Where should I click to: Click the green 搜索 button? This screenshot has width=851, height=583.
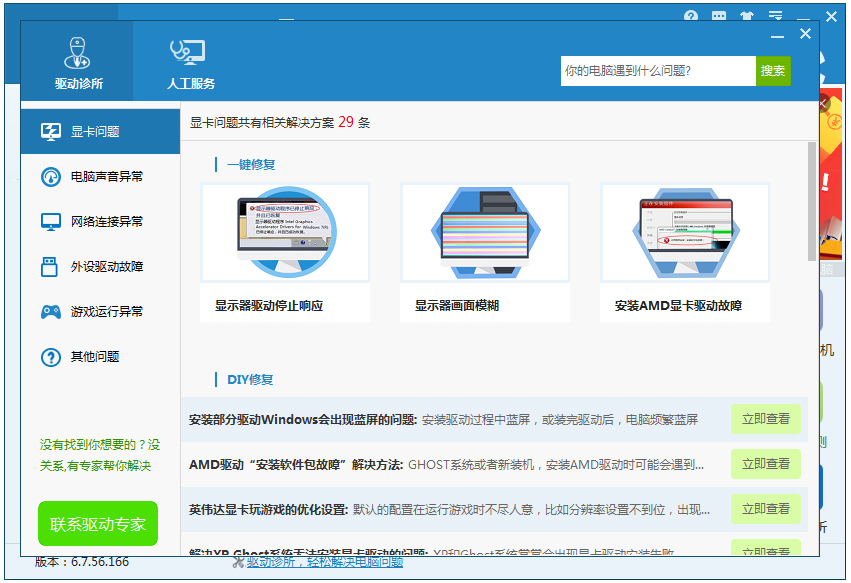[773, 71]
